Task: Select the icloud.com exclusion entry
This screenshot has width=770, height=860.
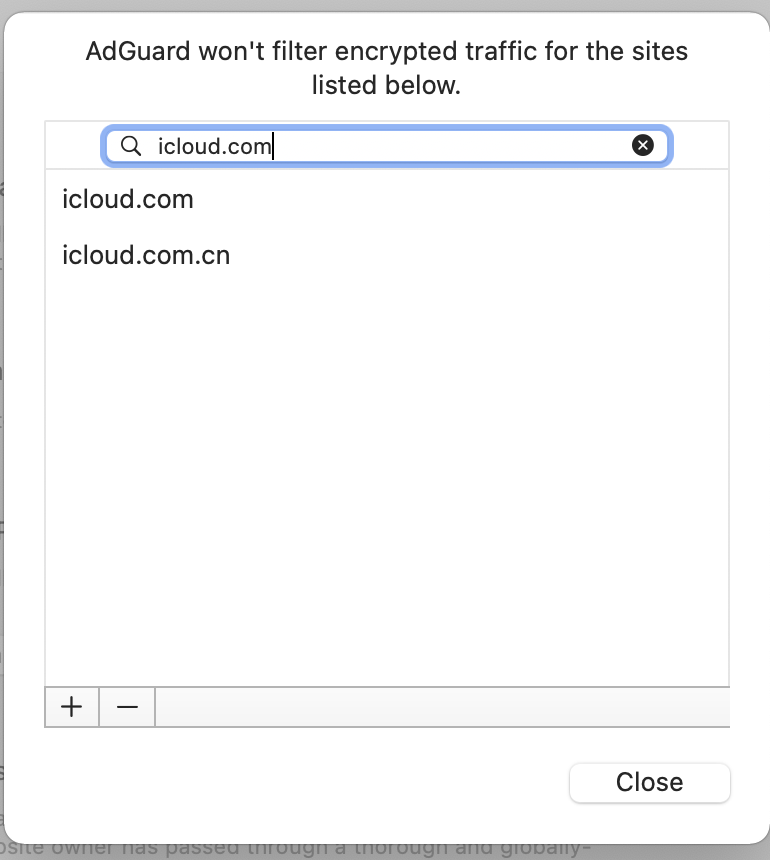Action: 127,199
